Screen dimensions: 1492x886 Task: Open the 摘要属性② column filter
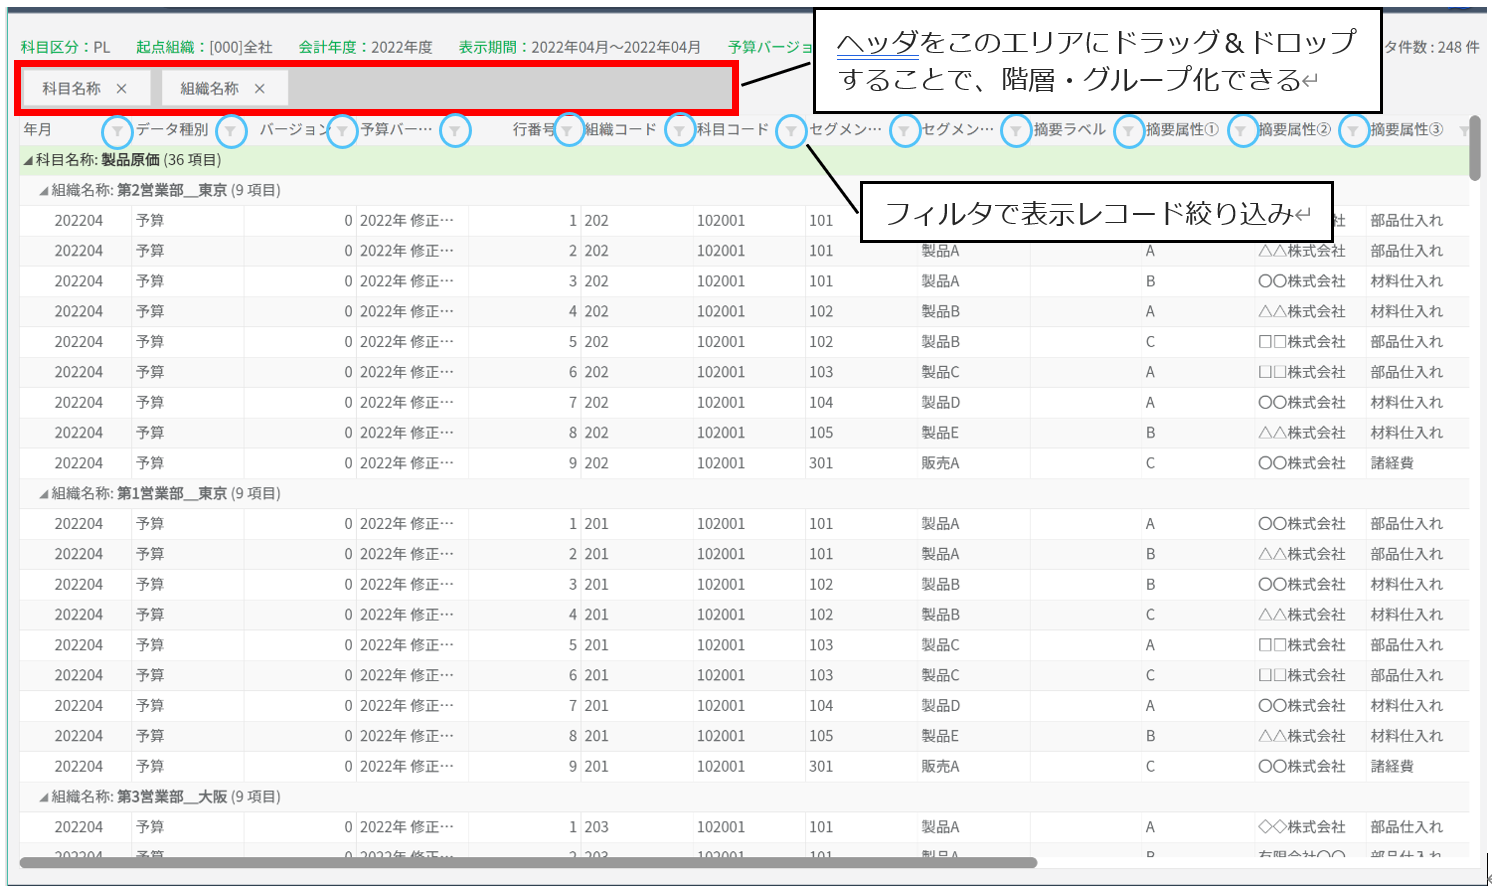click(1354, 131)
